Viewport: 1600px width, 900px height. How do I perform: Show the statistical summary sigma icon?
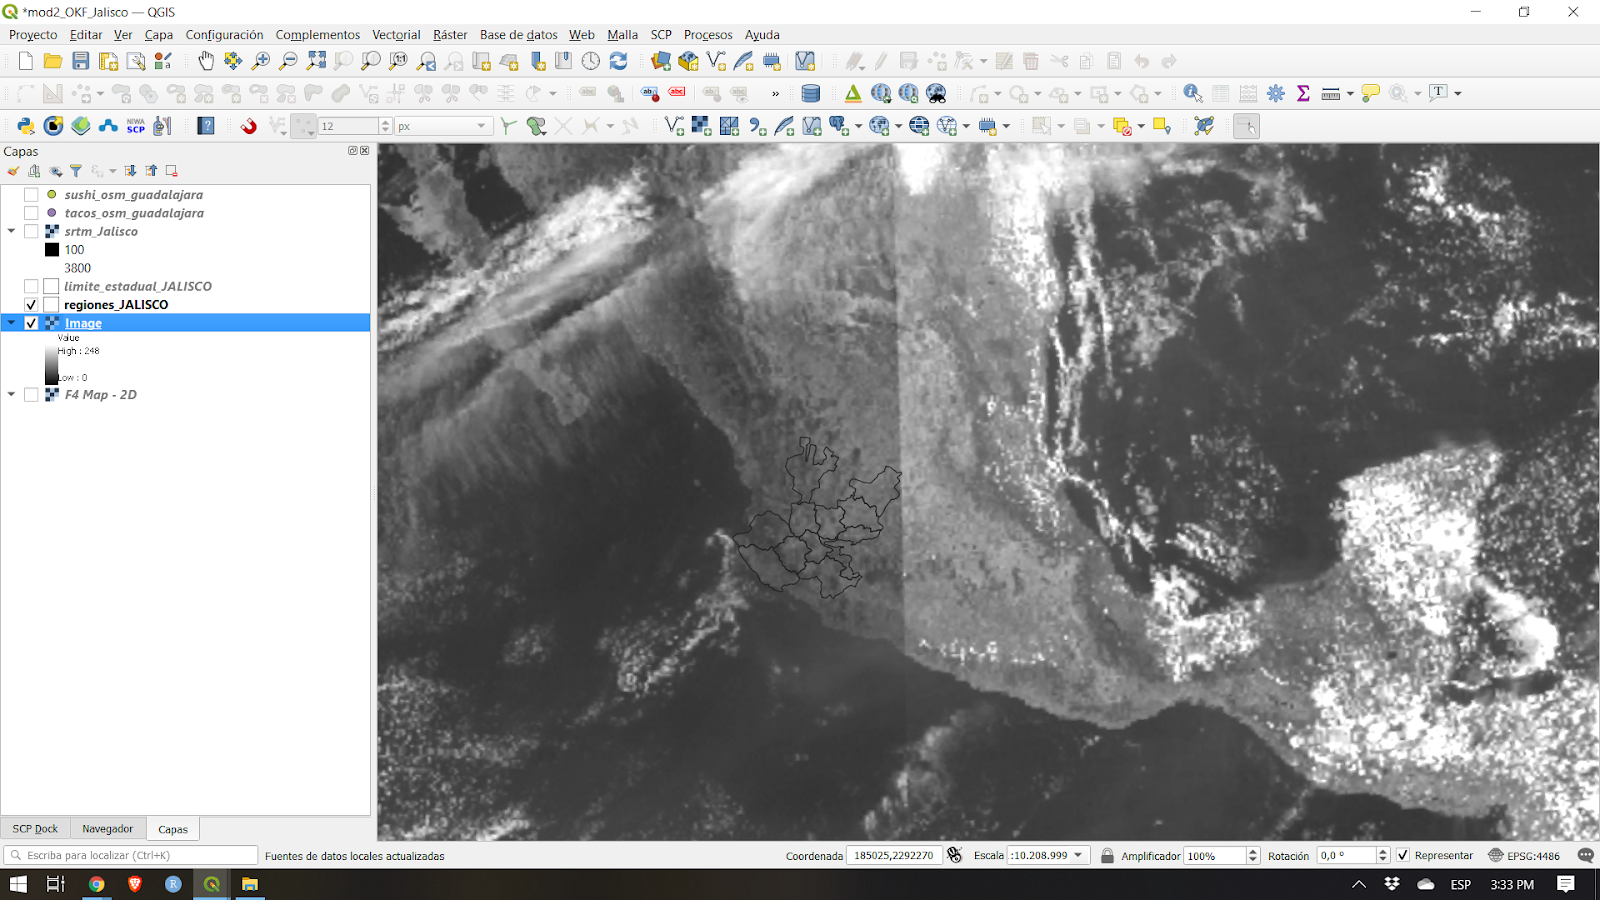pyautogui.click(x=1303, y=93)
